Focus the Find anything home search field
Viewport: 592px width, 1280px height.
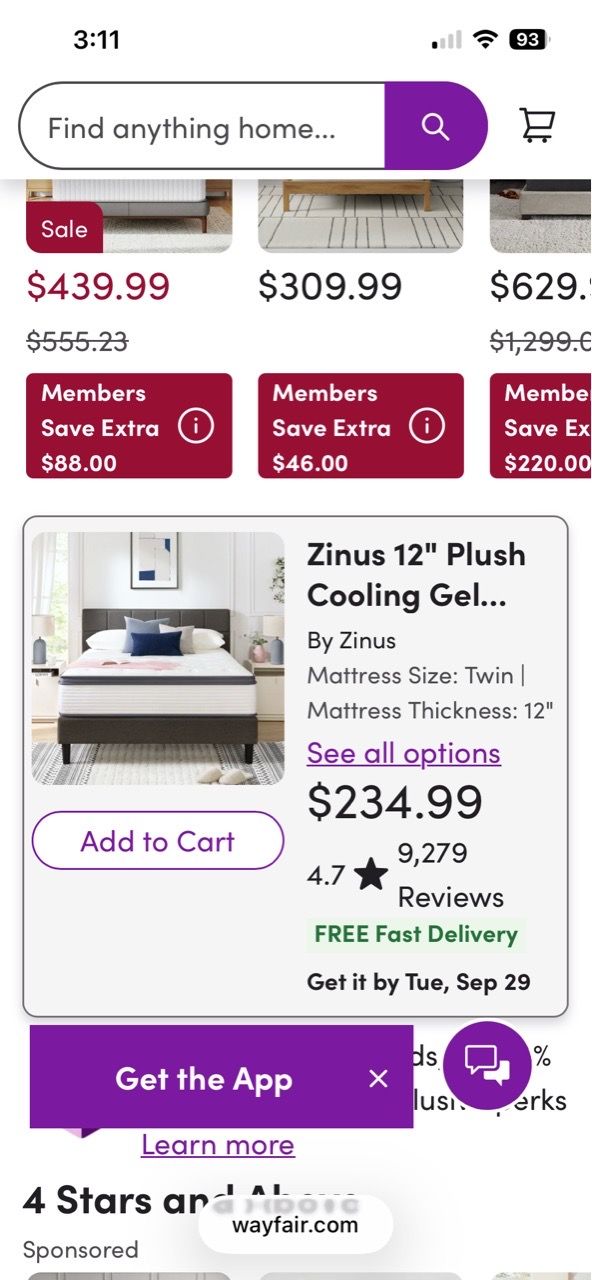pyautogui.click(x=202, y=126)
